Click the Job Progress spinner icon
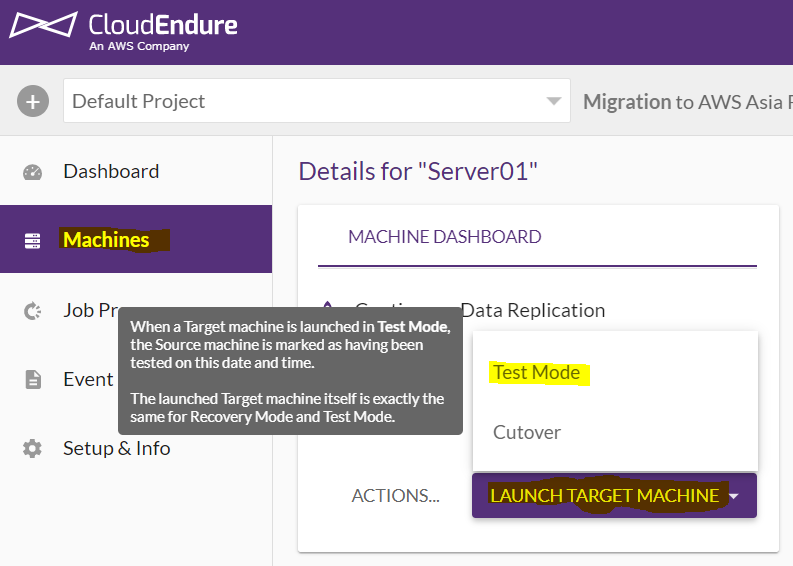Viewport: 793px width, 566px height. click(x=32, y=311)
